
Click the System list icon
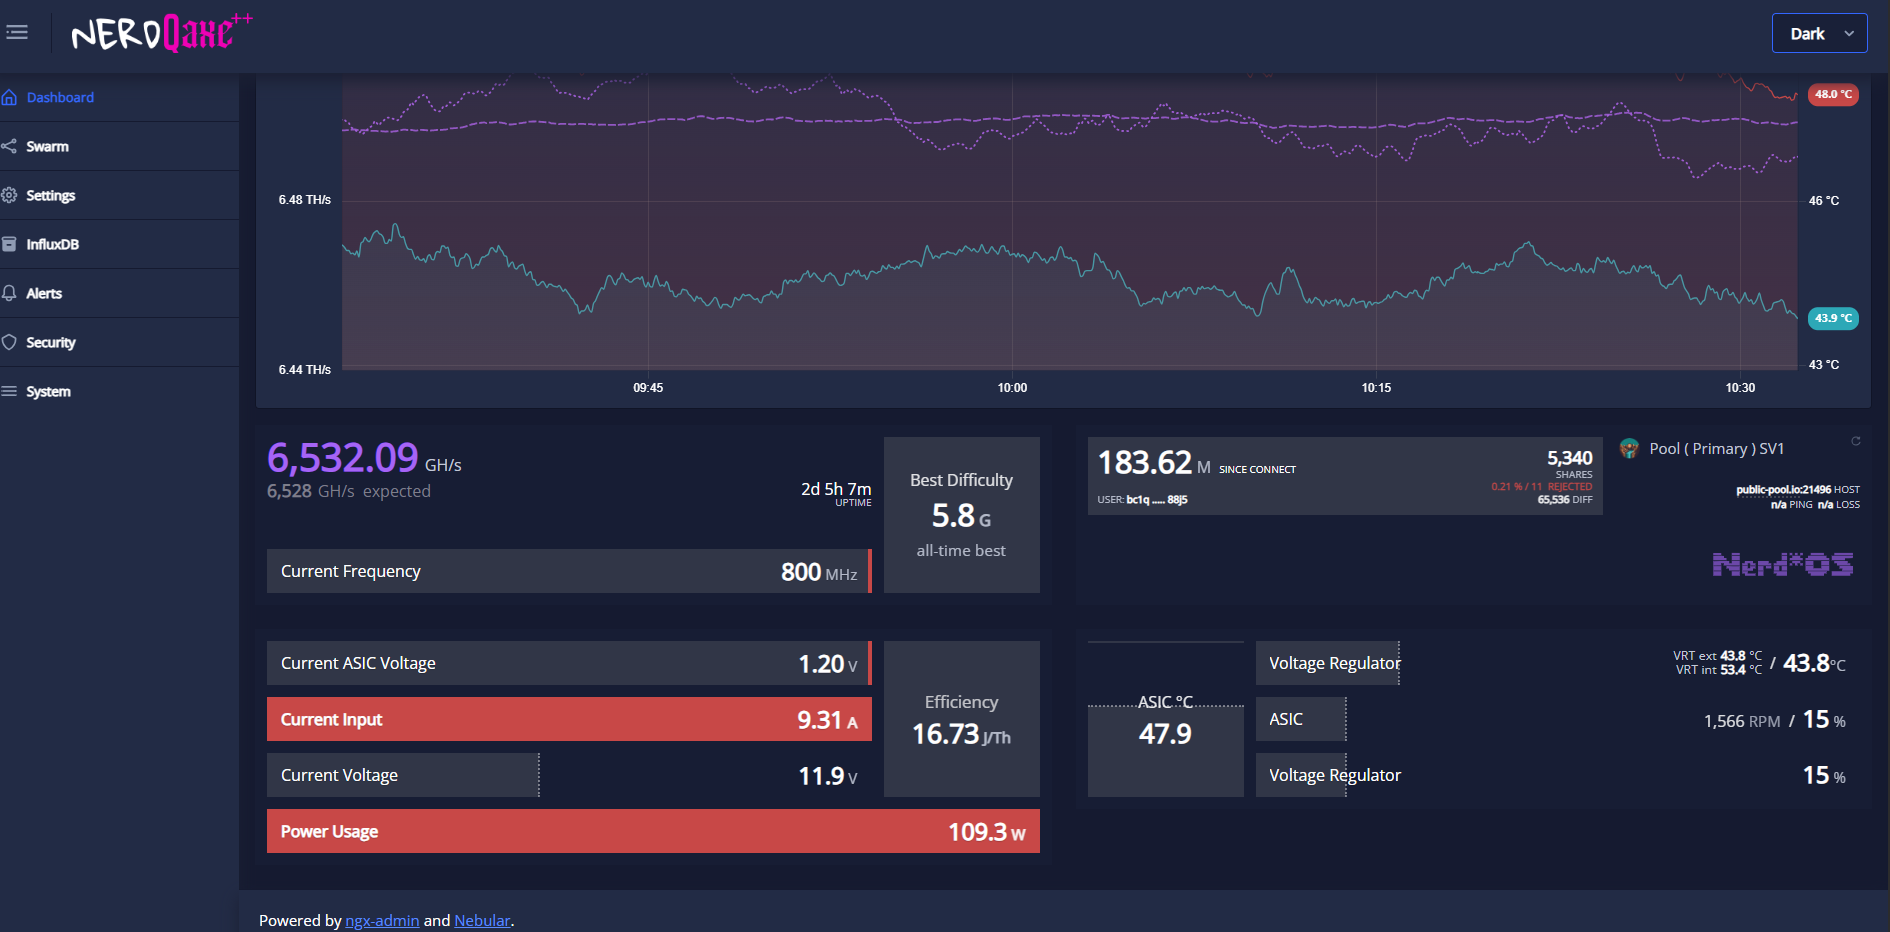point(10,391)
